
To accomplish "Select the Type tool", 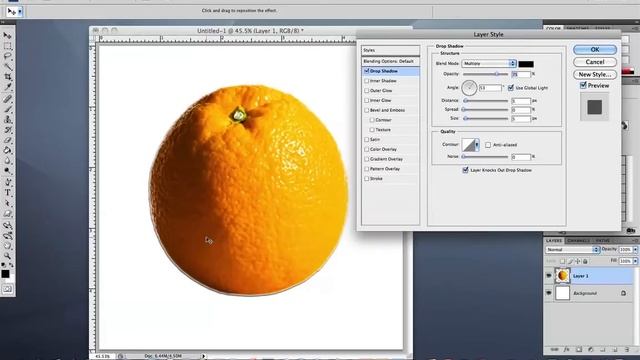I will coord(7,192).
